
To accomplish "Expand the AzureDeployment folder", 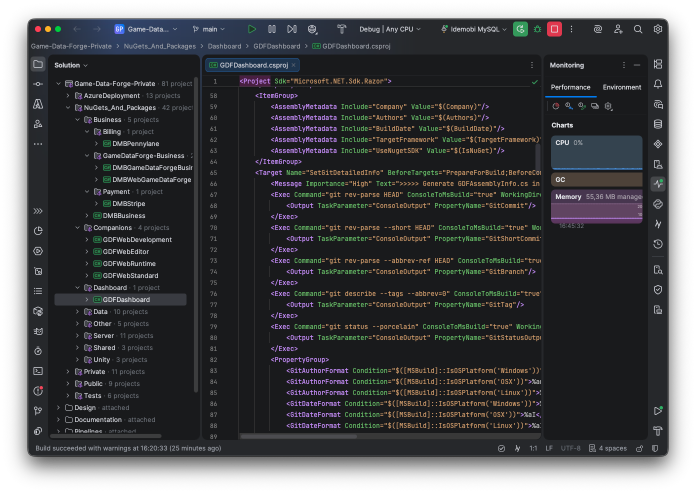I will pos(68,95).
